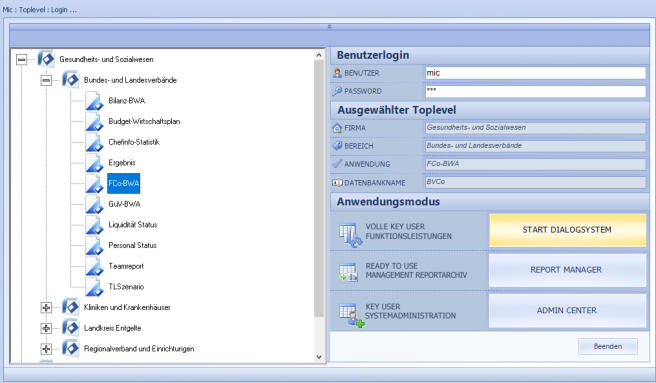This screenshot has width=656, height=383.
Task: Click the FCo-BWA document icon
Action: coord(95,183)
